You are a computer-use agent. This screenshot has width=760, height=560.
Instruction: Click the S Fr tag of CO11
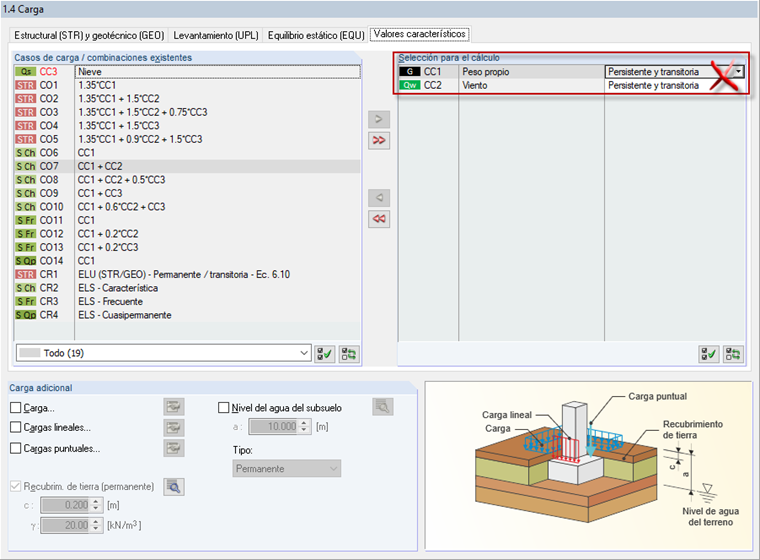pos(26,221)
